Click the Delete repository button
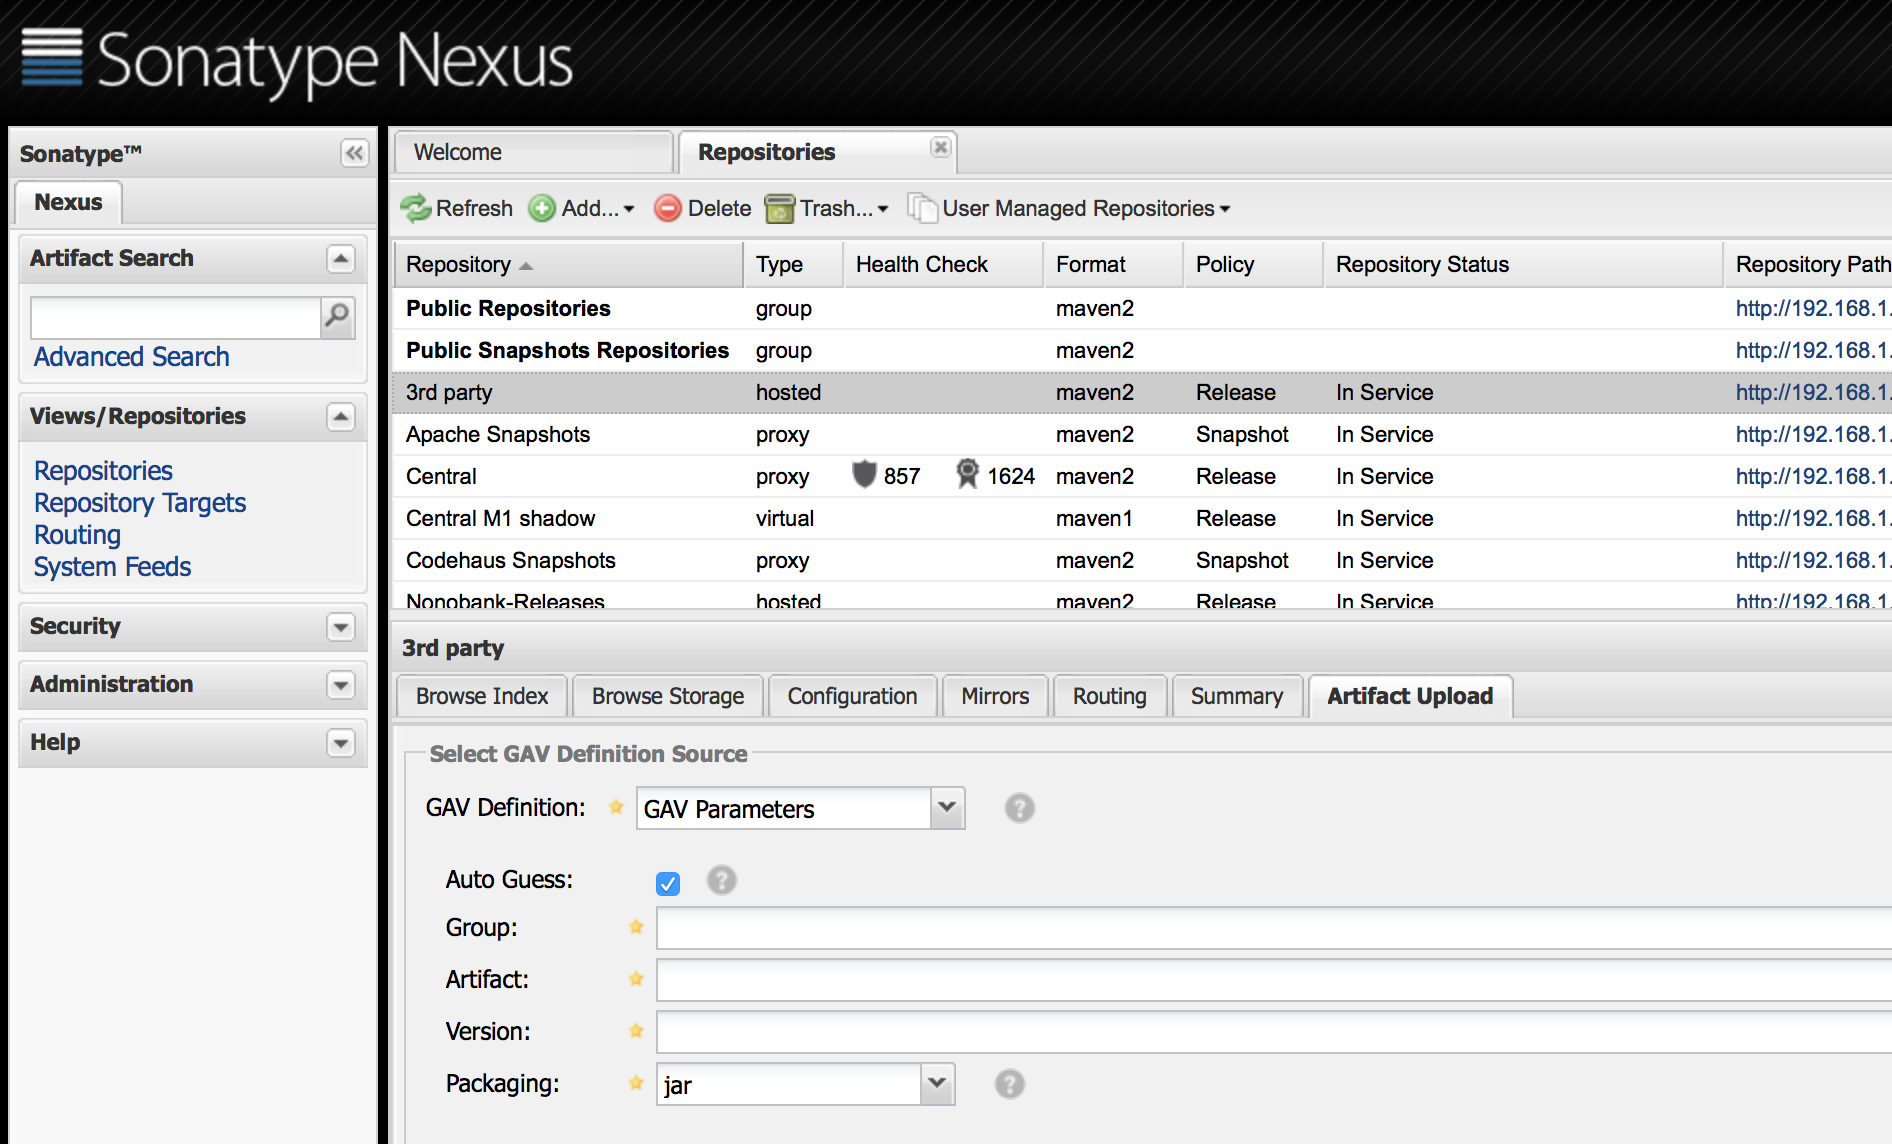Viewport: 1892px width, 1144px height. 703,208
